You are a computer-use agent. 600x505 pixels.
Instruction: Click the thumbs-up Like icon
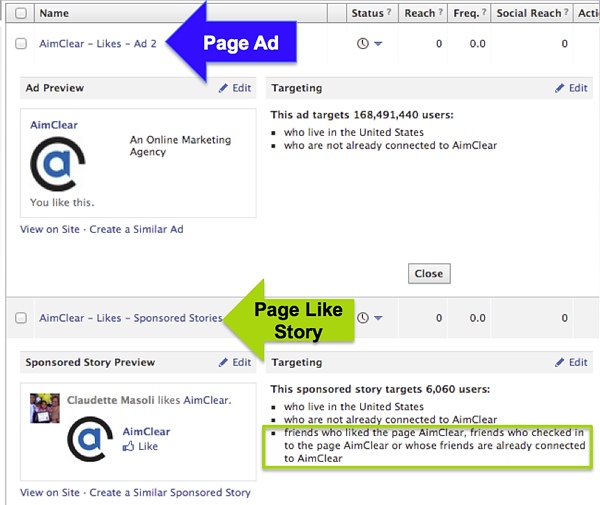click(x=128, y=446)
